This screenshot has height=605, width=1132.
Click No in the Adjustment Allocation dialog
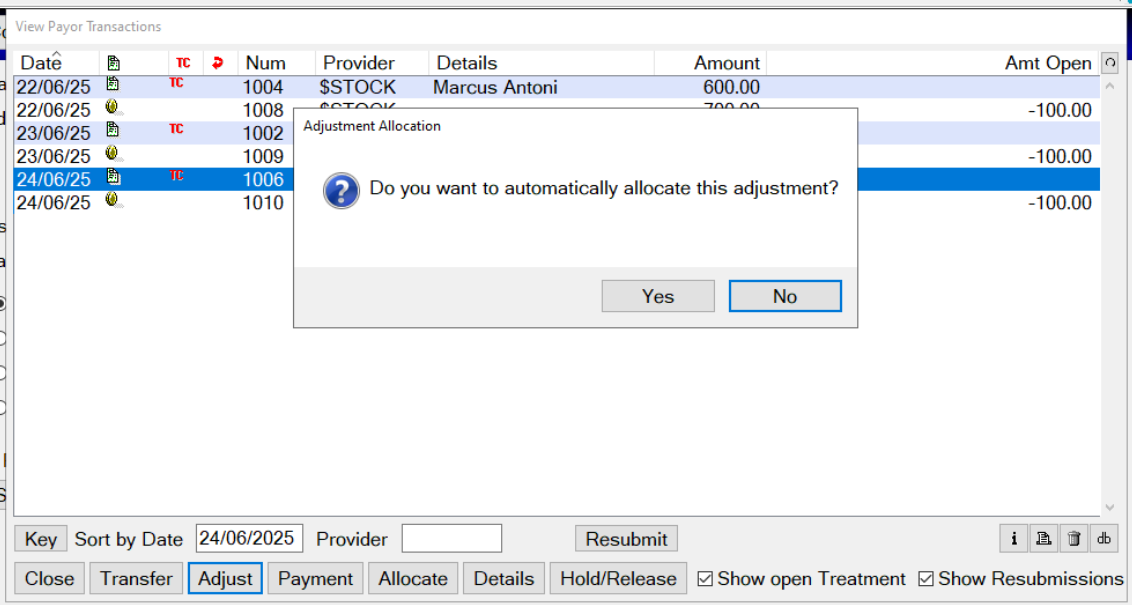[x=785, y=296]
